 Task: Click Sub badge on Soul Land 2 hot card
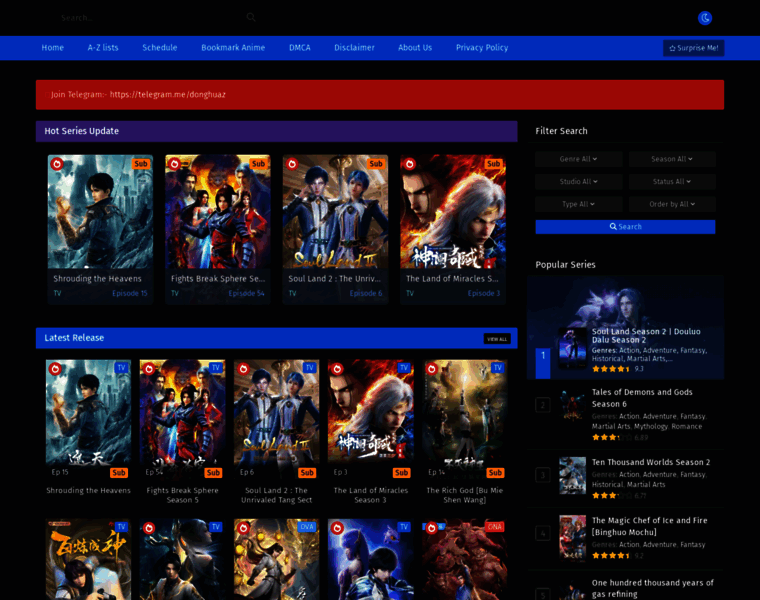376,164
